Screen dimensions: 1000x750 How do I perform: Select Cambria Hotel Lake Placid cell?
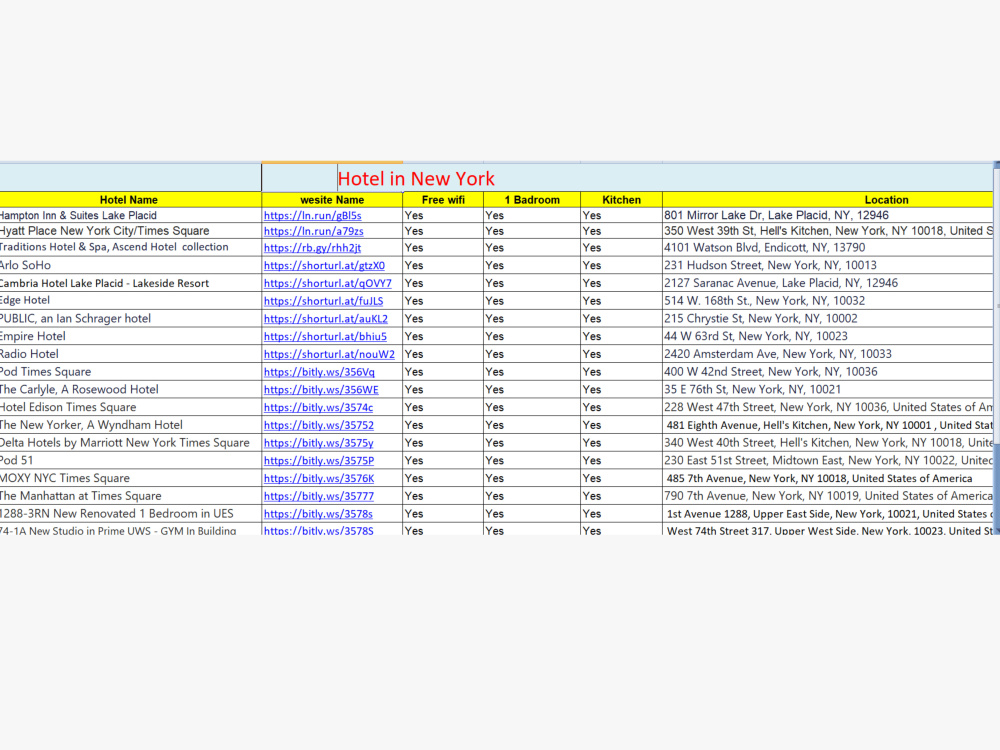[x=130, y=283]
